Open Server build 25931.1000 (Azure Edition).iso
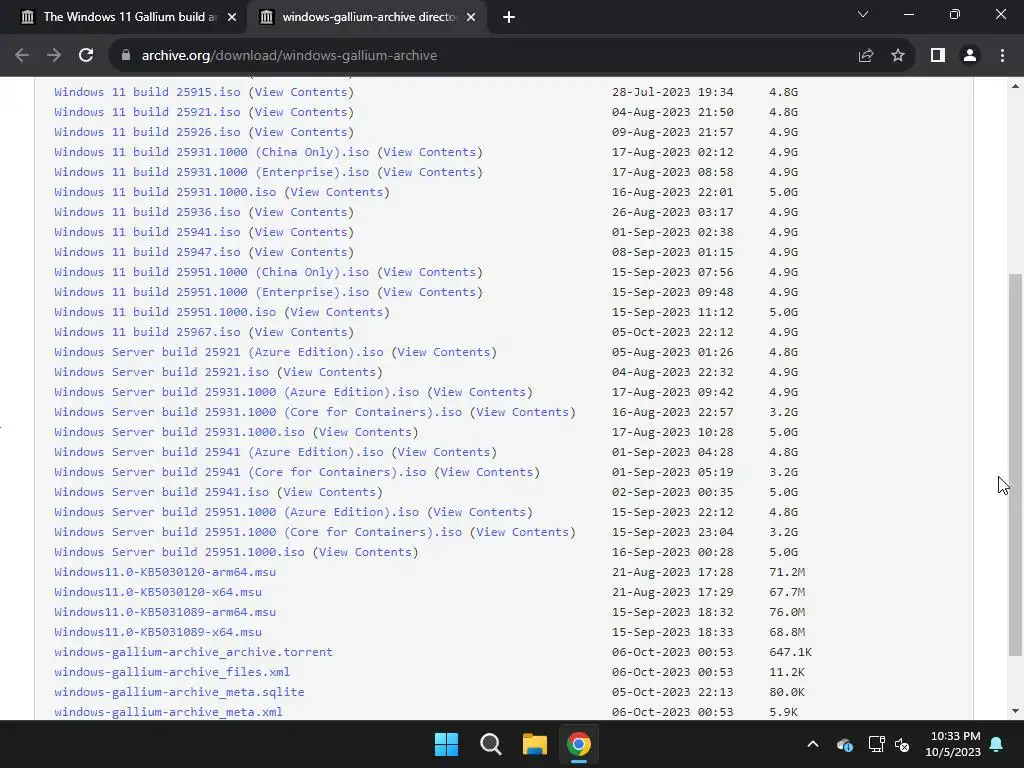 [x=236, y=392]
